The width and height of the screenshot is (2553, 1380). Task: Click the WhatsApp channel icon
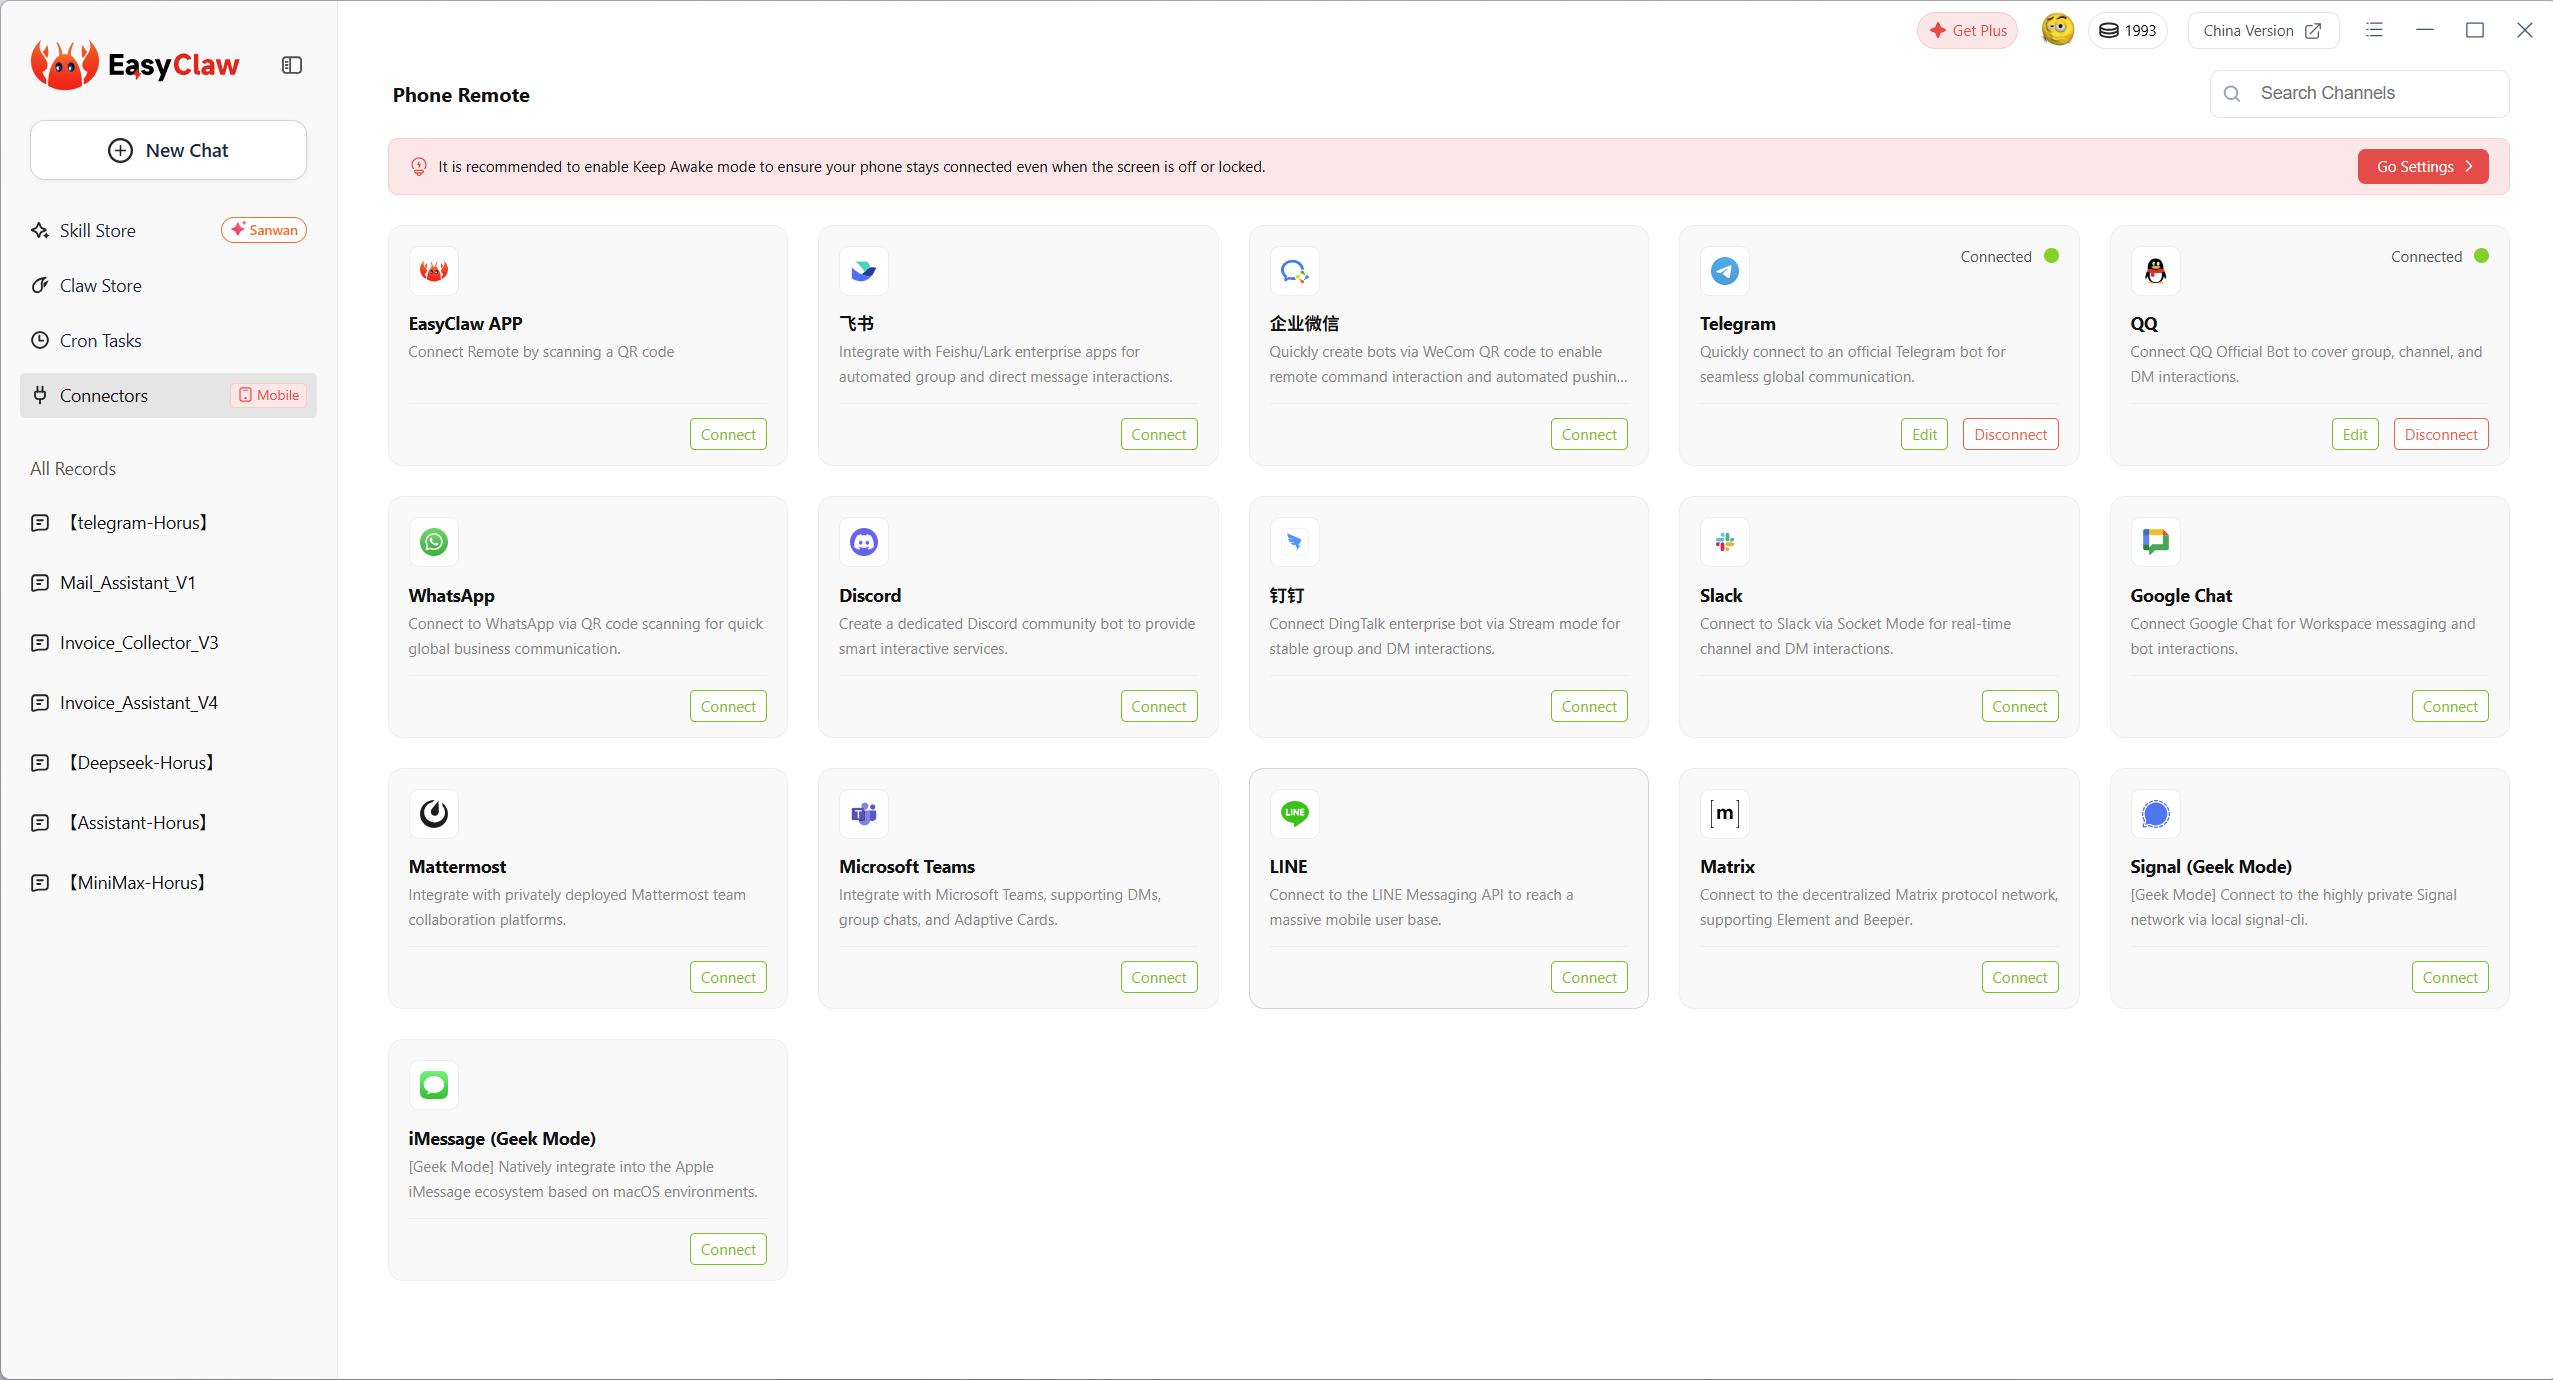click(x=433, y=542)
